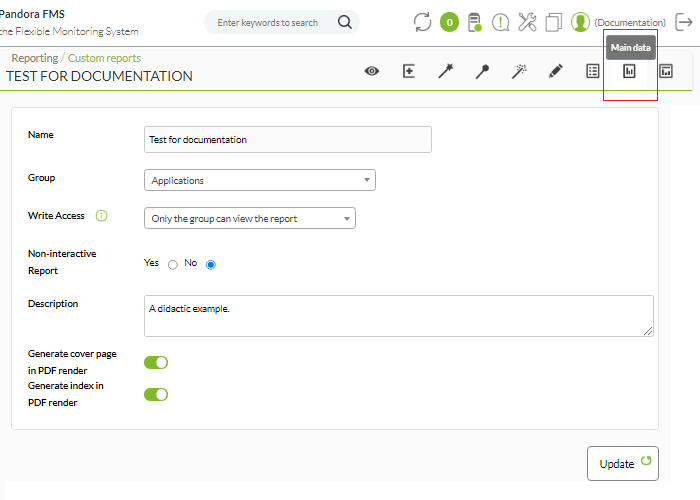Select No for Non-interactive Report

coord(211,265)
